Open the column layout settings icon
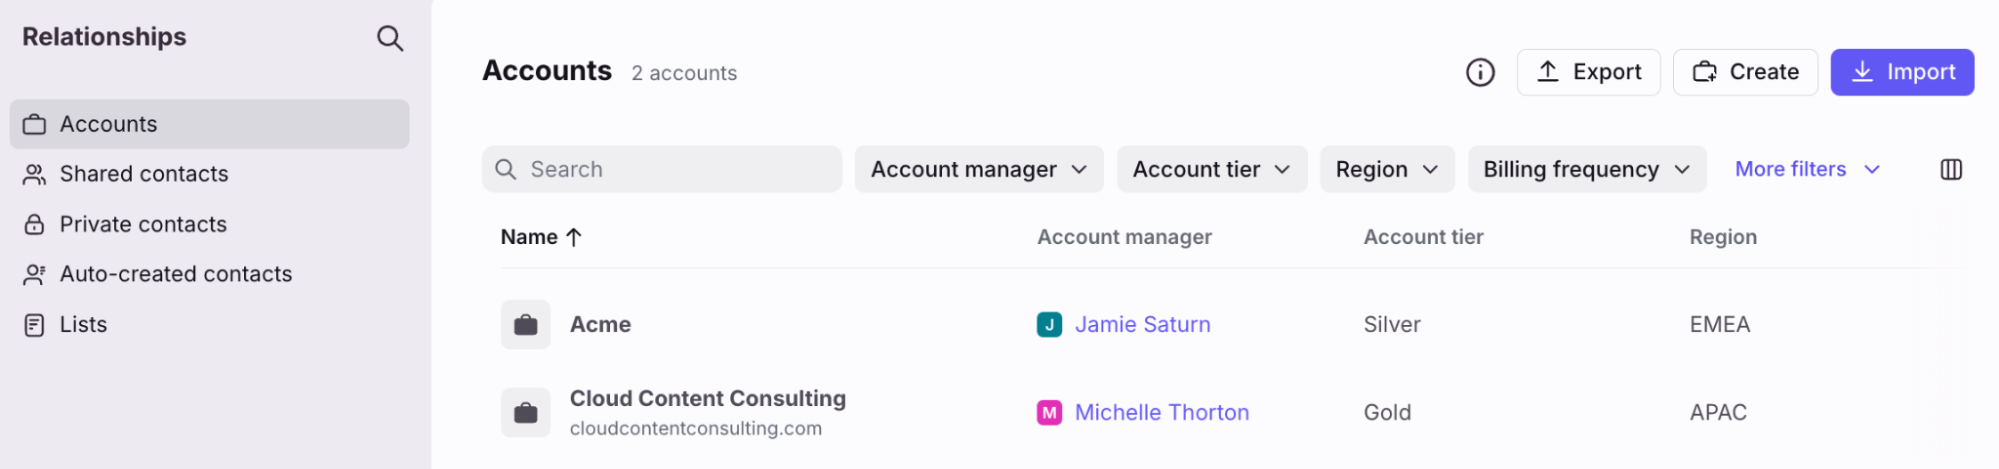The image size is (1999, 469). (x=1951, y=169)
